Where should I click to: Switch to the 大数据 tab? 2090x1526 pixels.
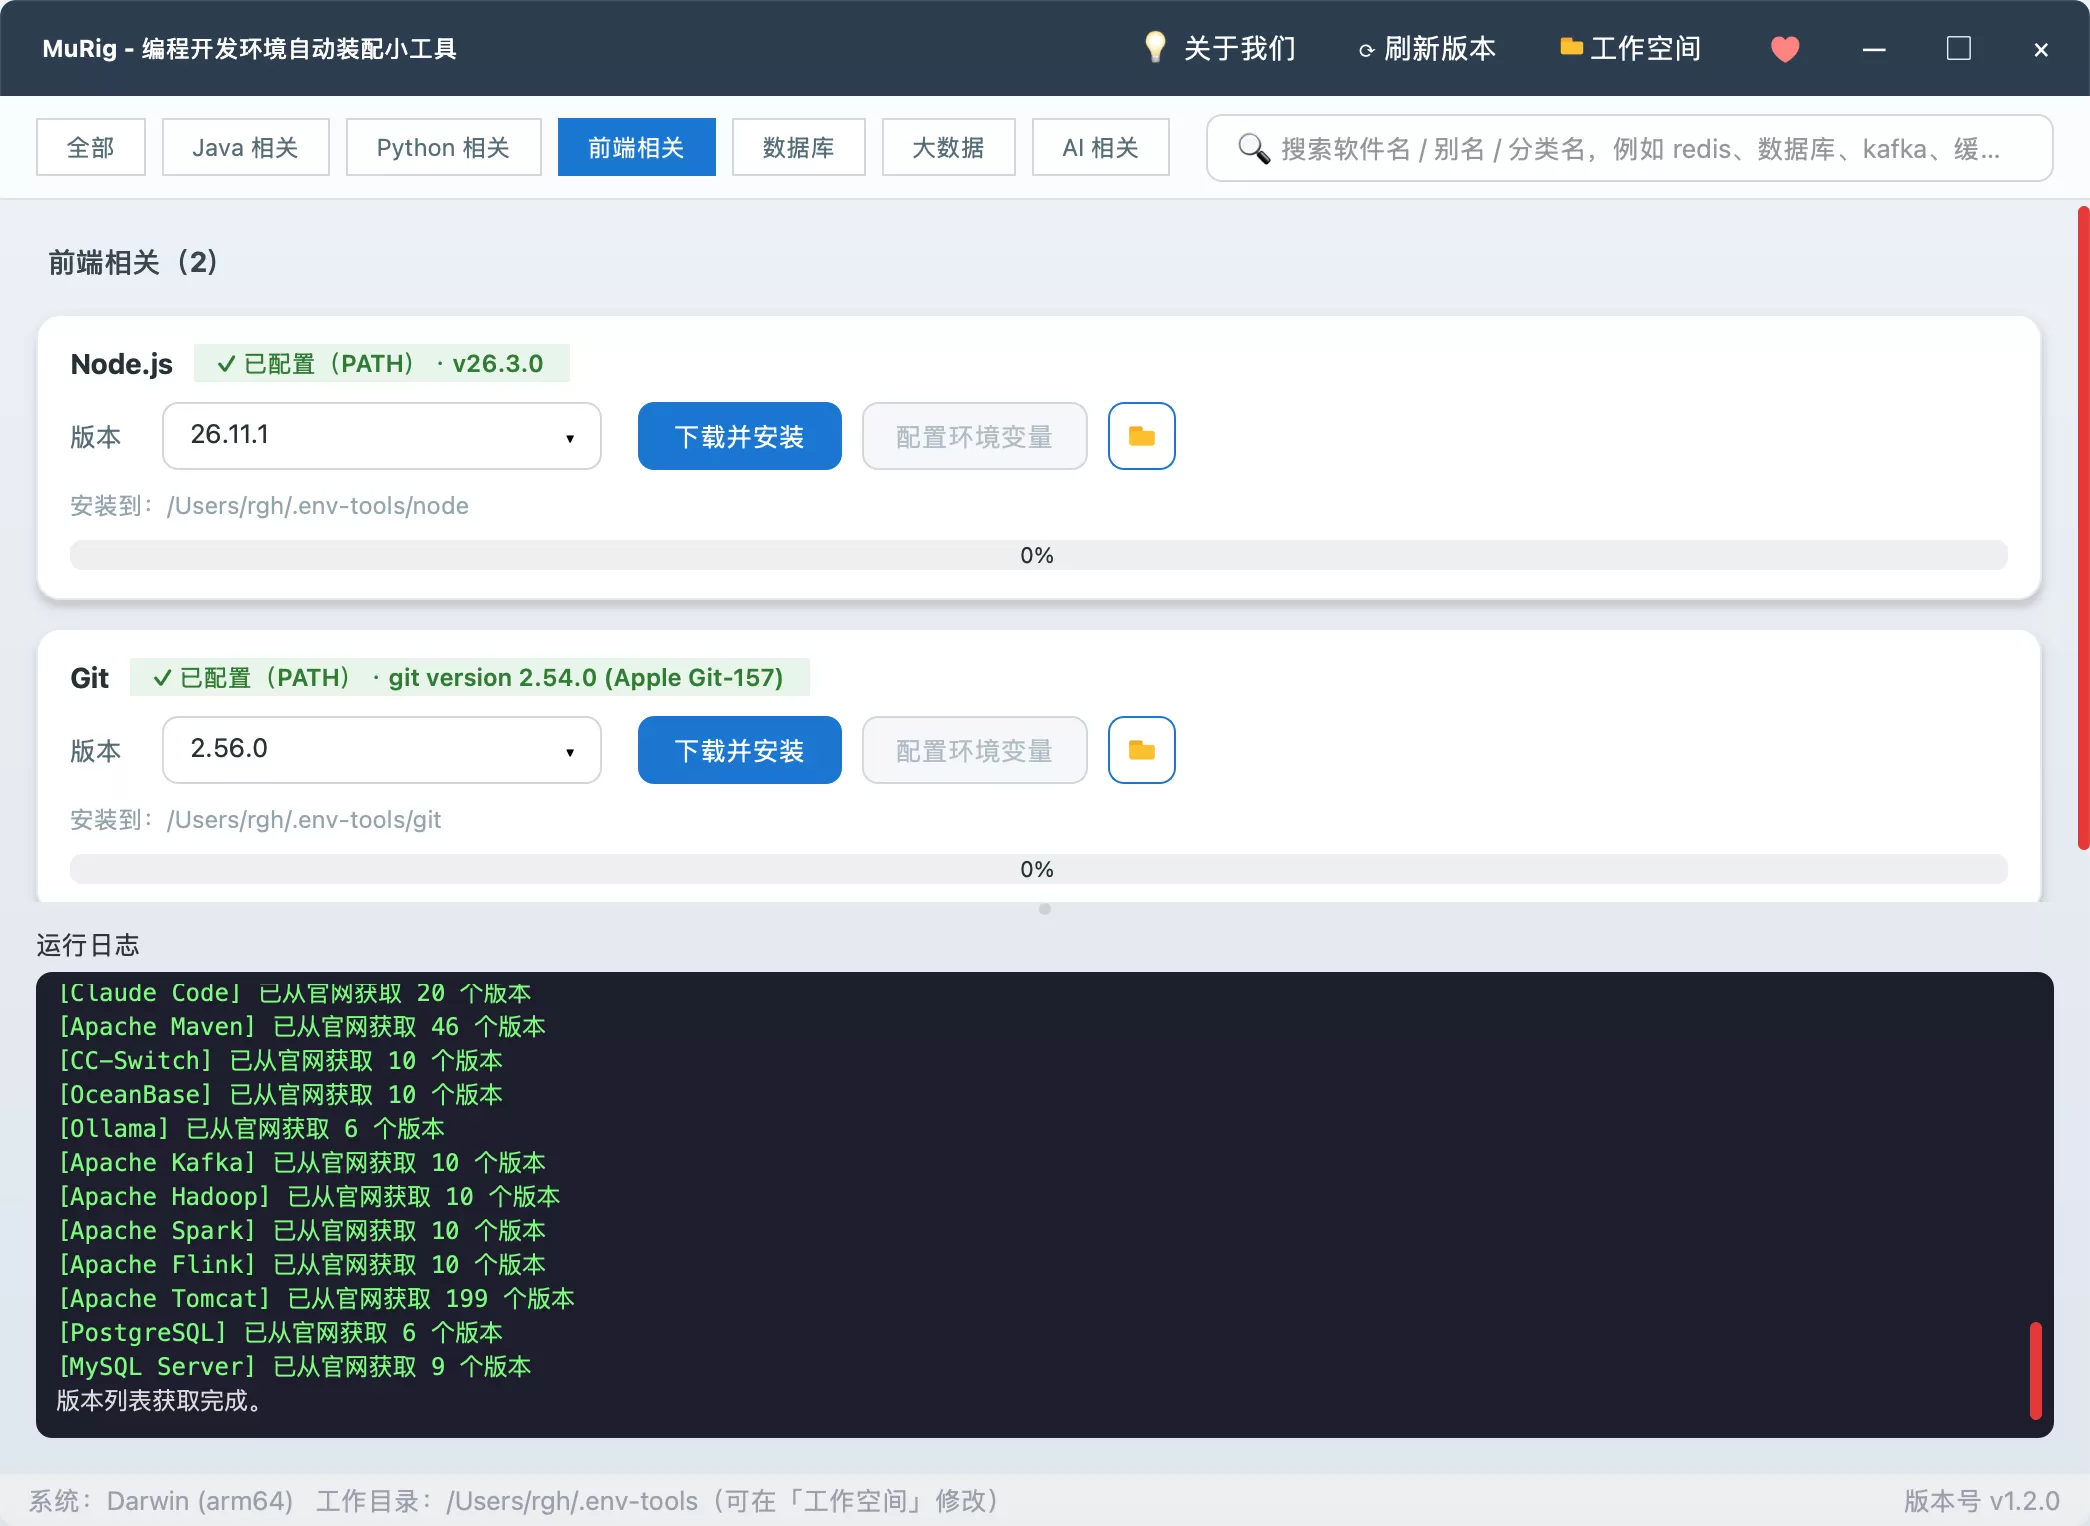click(x=948, y=147)
